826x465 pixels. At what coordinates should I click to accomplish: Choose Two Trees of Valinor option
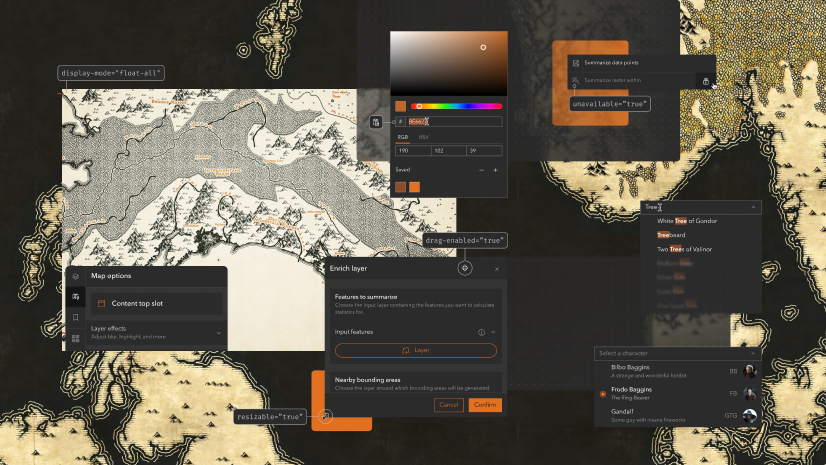[684, 250]
